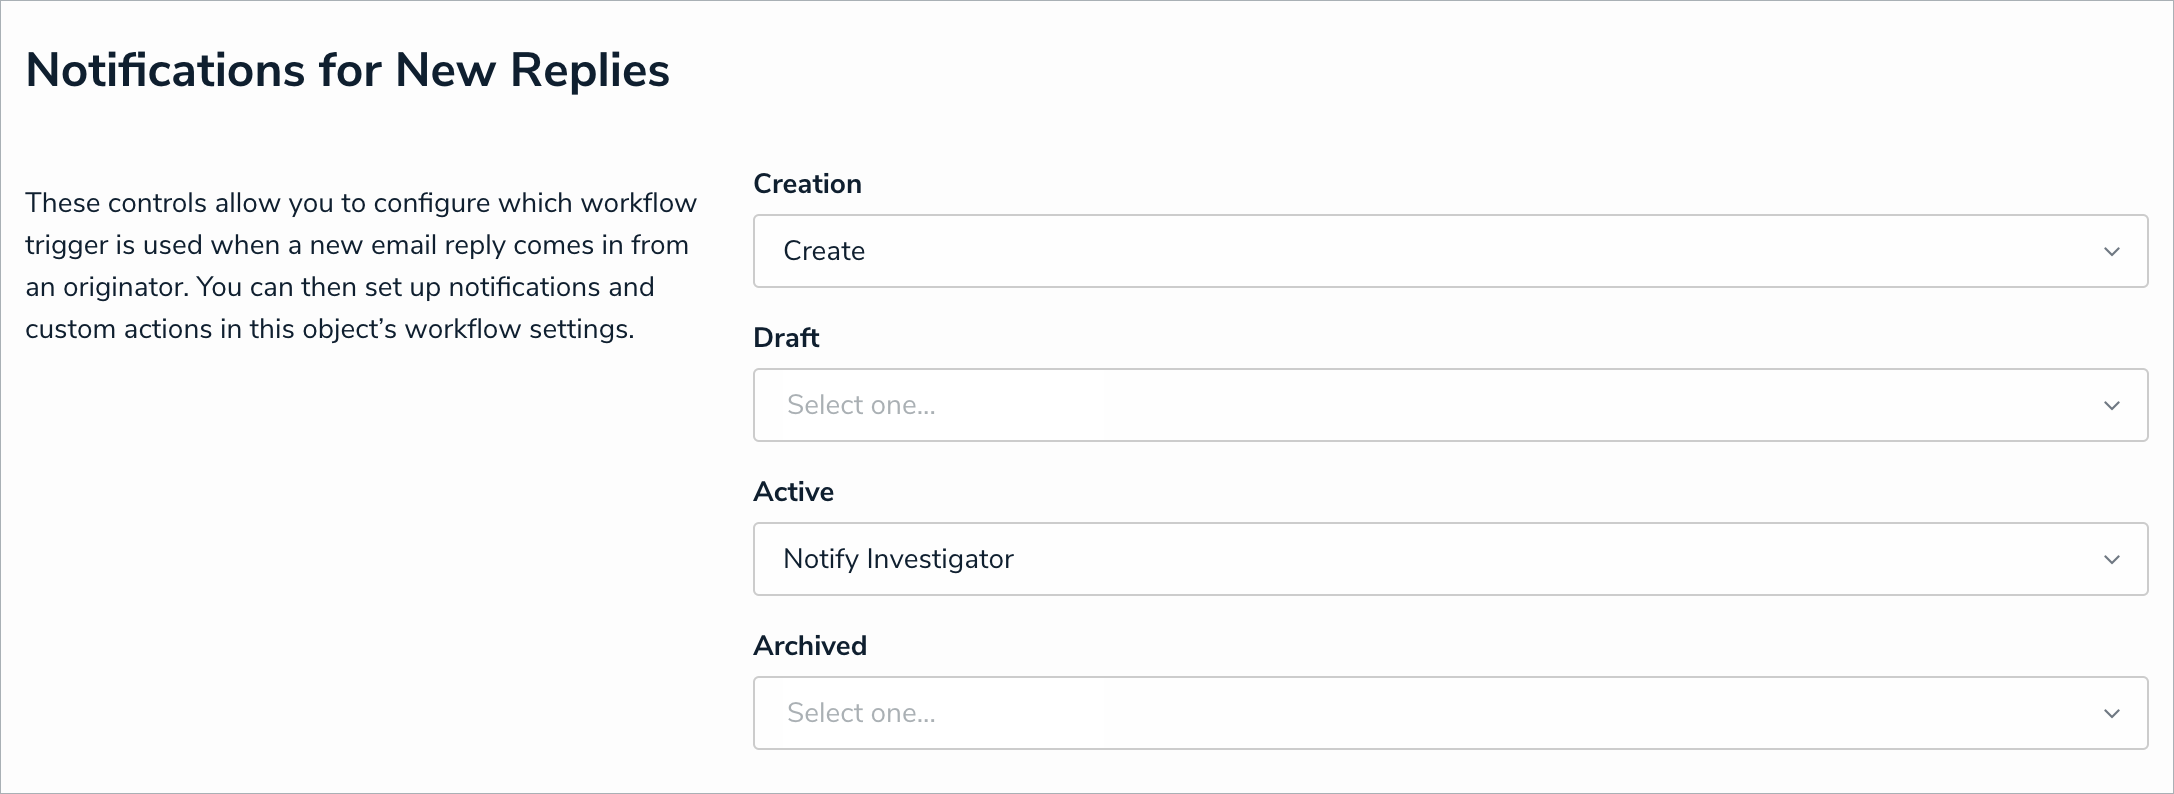The width and height of the screenshot is (2174, 794).
Task: Open the Draft trigger dropdown
Action: (1449, 405)
